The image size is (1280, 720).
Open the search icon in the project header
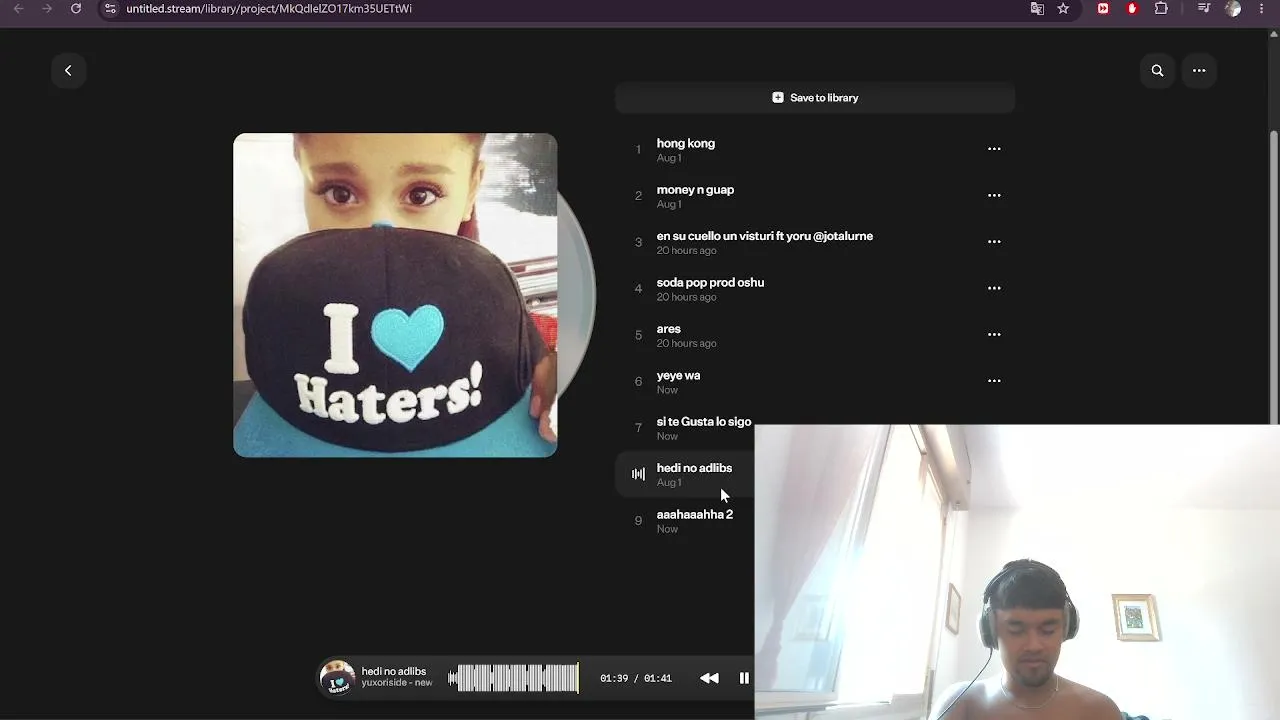pyautogui.click(x=1157, y=70)
